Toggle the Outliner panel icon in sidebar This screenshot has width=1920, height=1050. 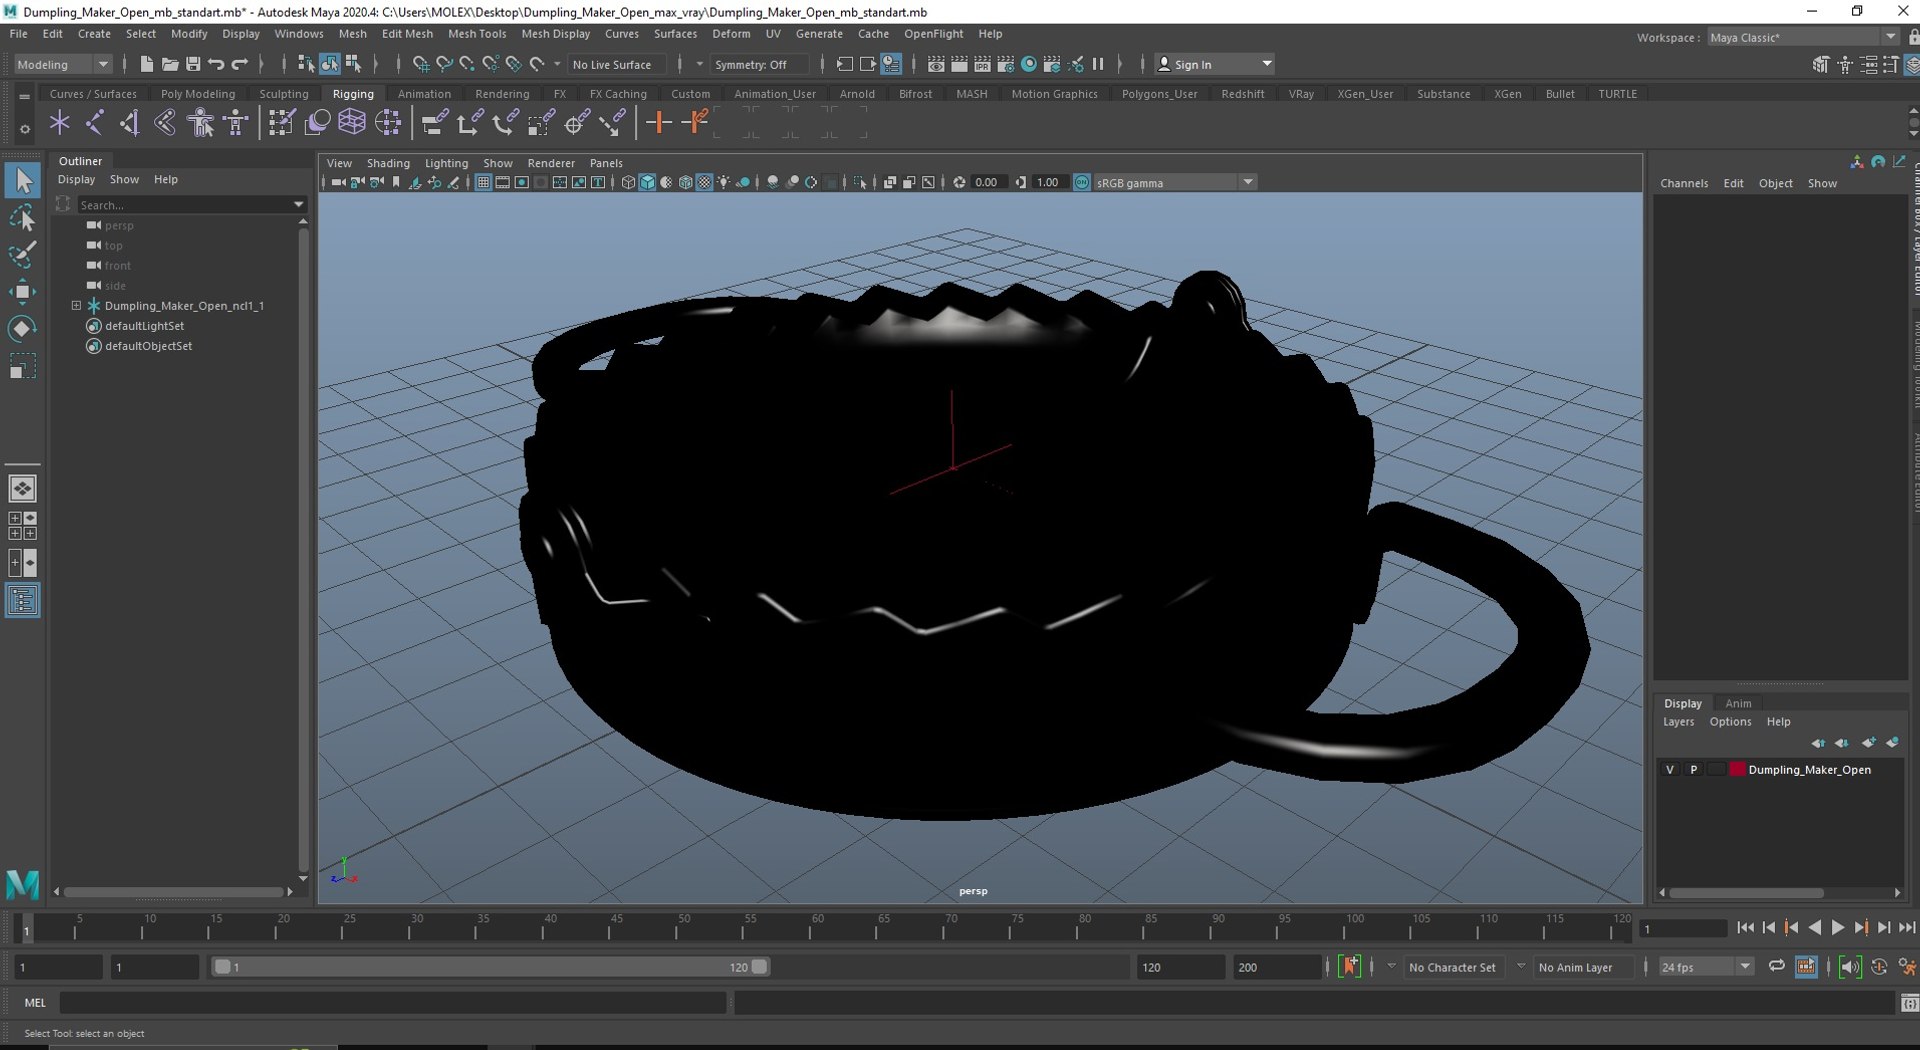22,600
